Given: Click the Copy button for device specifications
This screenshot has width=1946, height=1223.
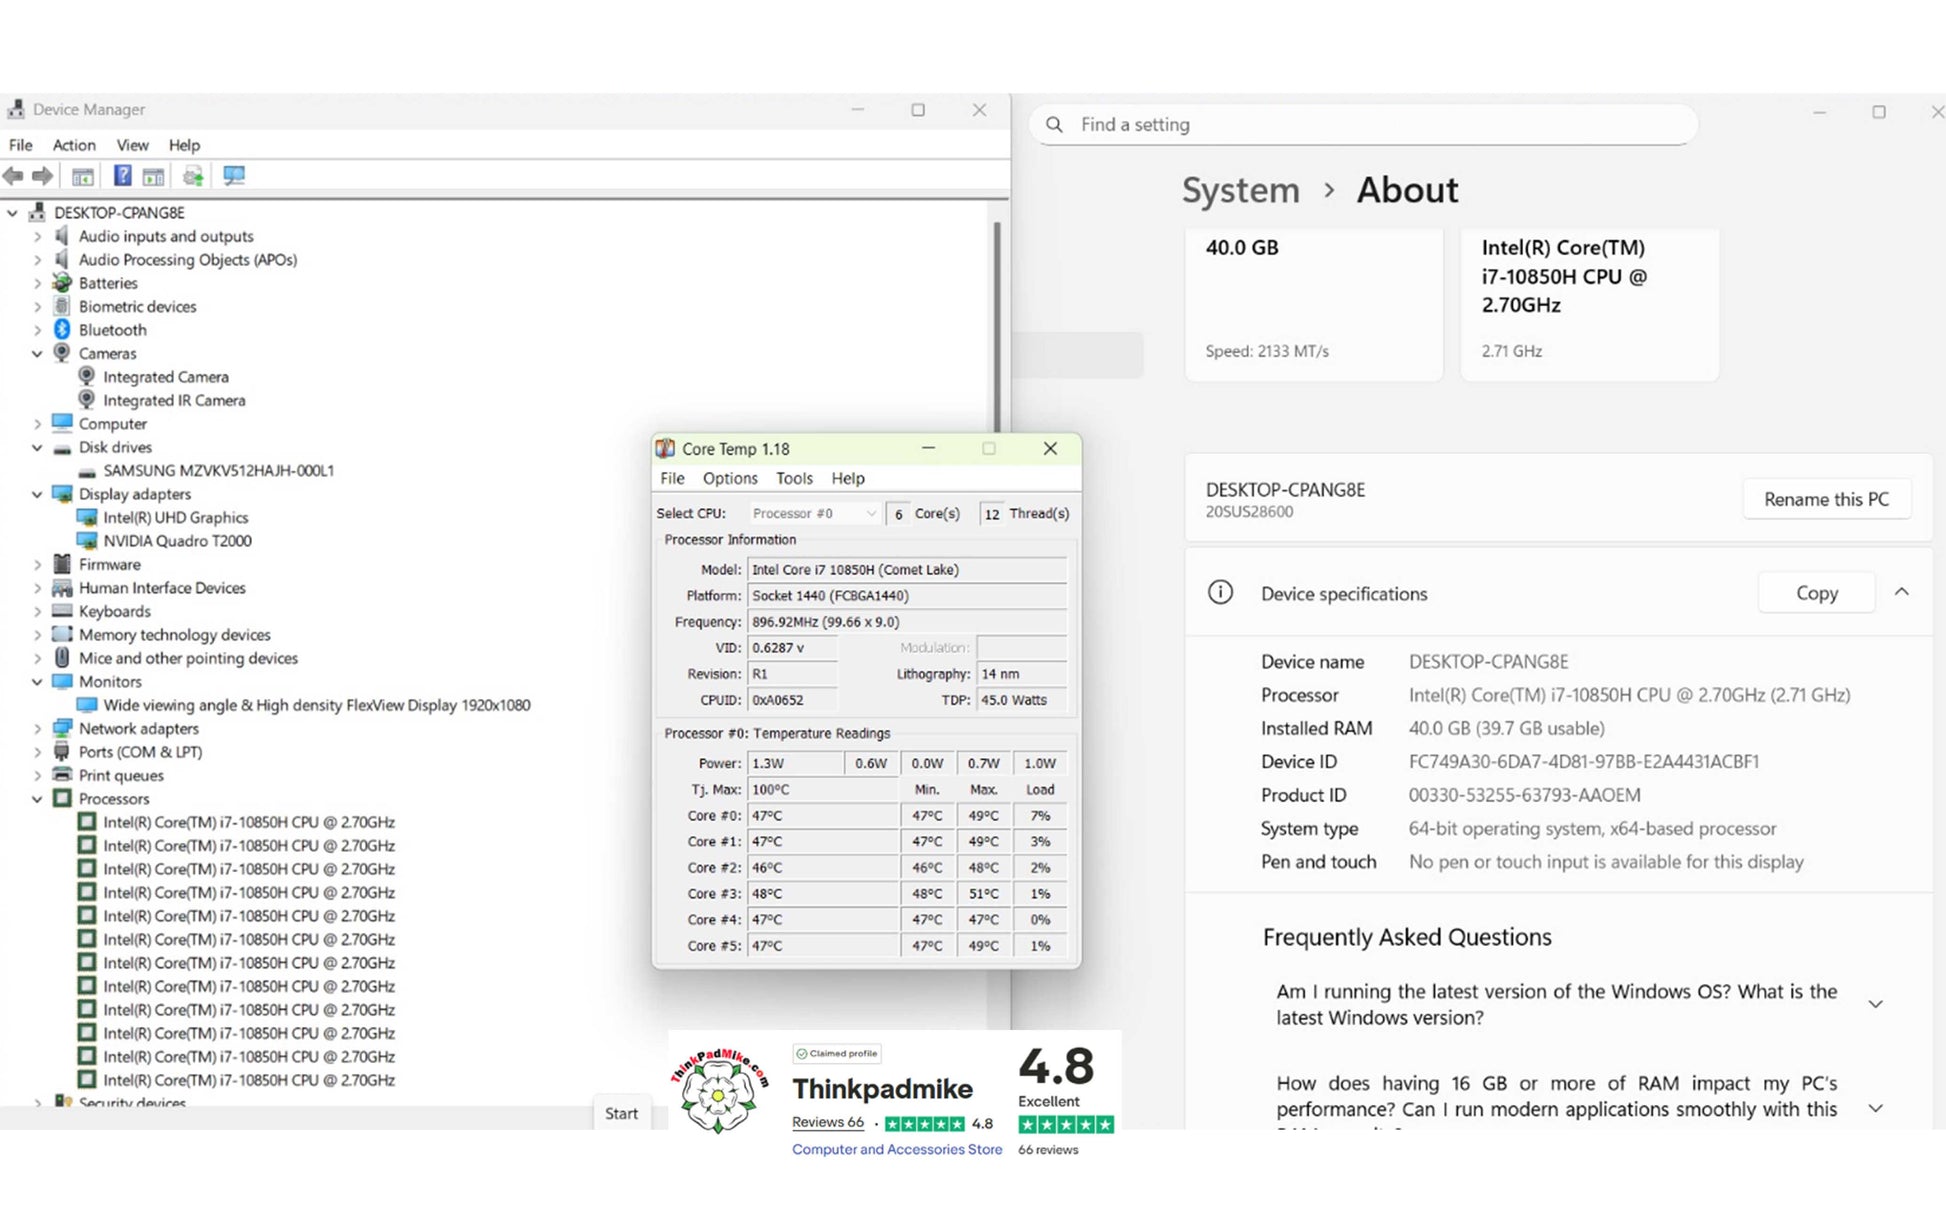Looking at the screenshot, I should 1816,593.
